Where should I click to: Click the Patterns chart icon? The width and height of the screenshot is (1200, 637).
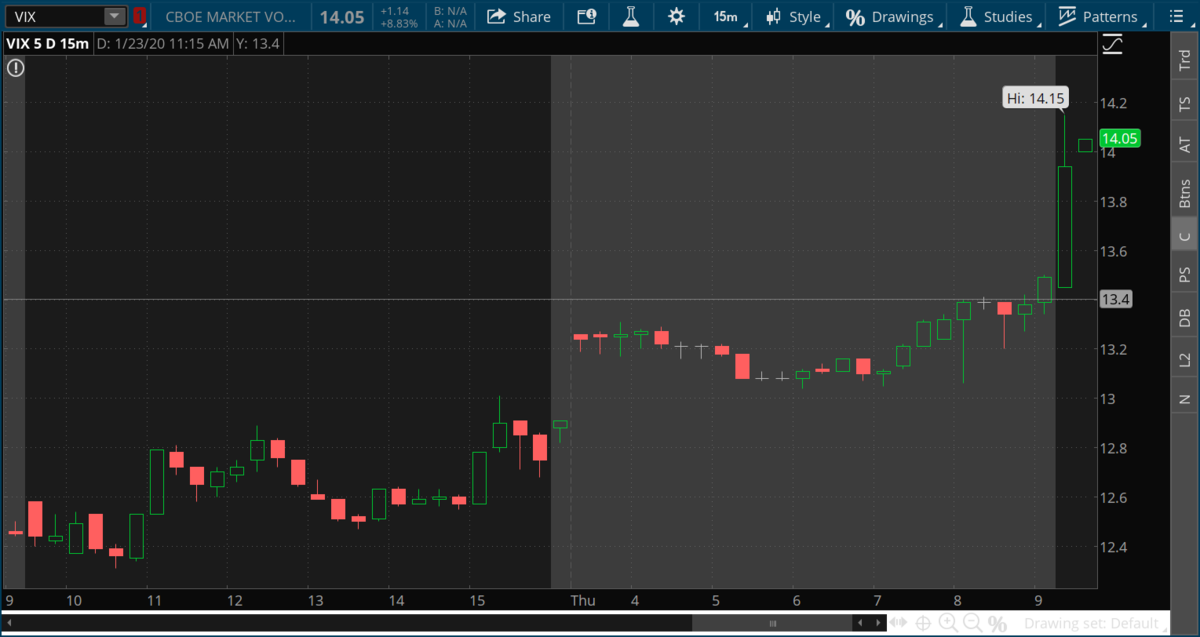(x=1067, y=16)
